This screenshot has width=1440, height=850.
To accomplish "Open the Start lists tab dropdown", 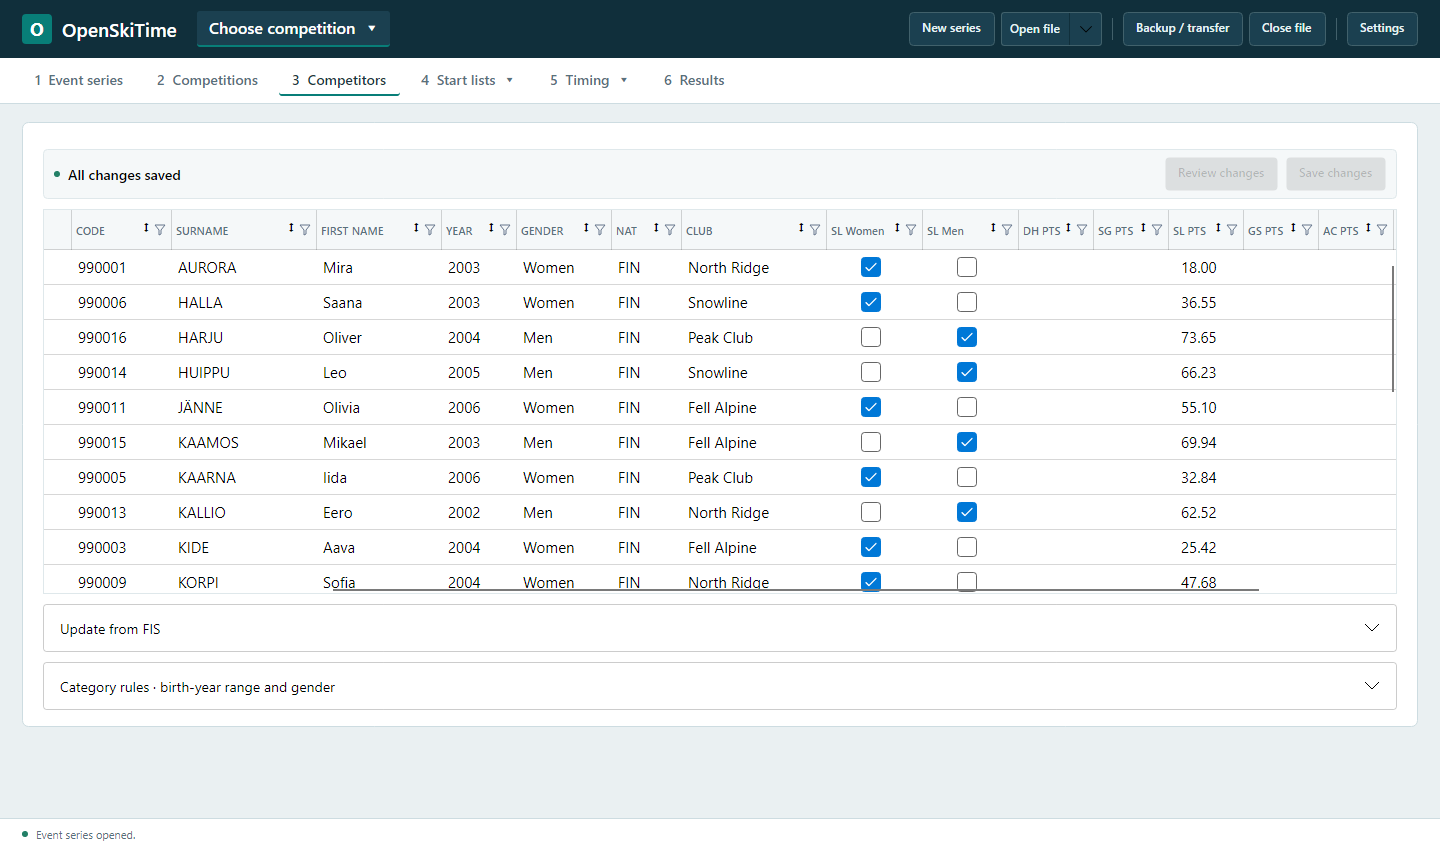I will (509, 80).
